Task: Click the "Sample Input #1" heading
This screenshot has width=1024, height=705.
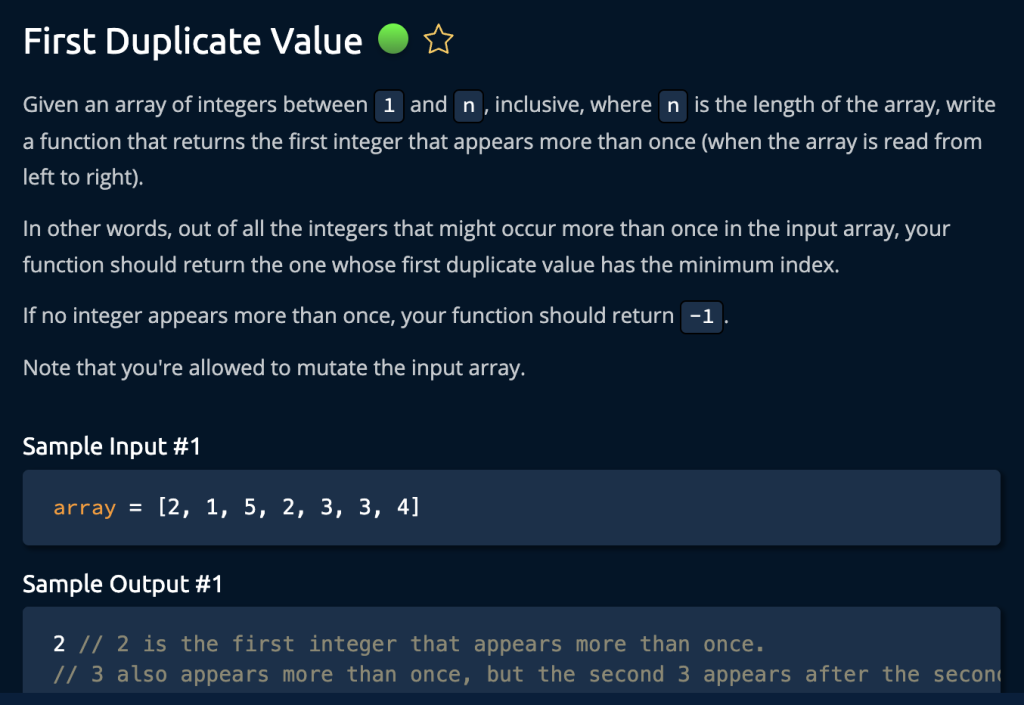Action: pos(111,446)
